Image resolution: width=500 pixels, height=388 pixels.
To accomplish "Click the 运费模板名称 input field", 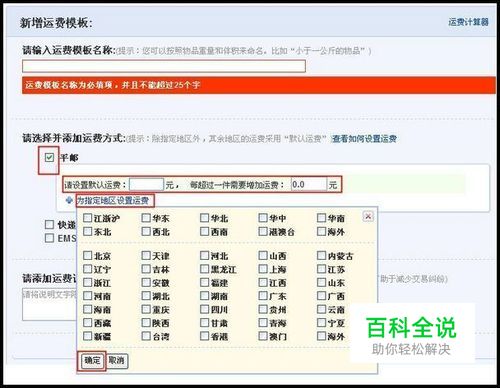I will coord(164,66).
